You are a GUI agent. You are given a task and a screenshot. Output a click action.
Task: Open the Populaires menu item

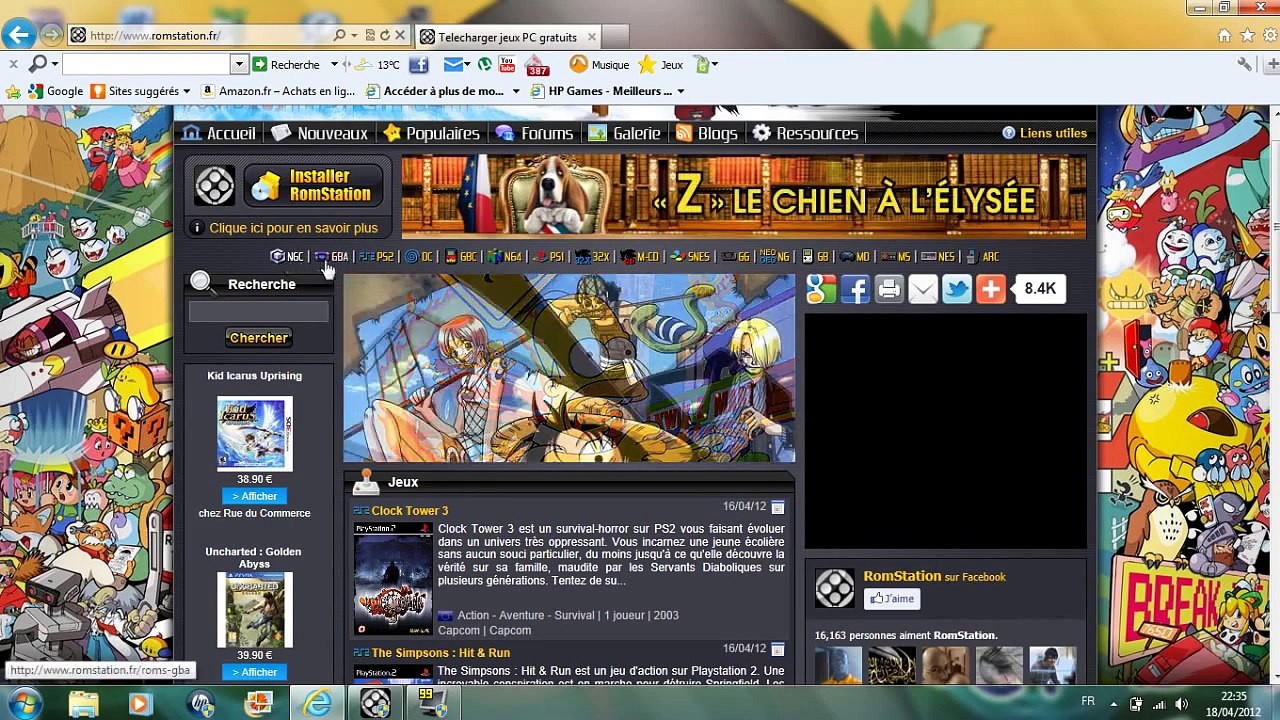click(431, 133)
